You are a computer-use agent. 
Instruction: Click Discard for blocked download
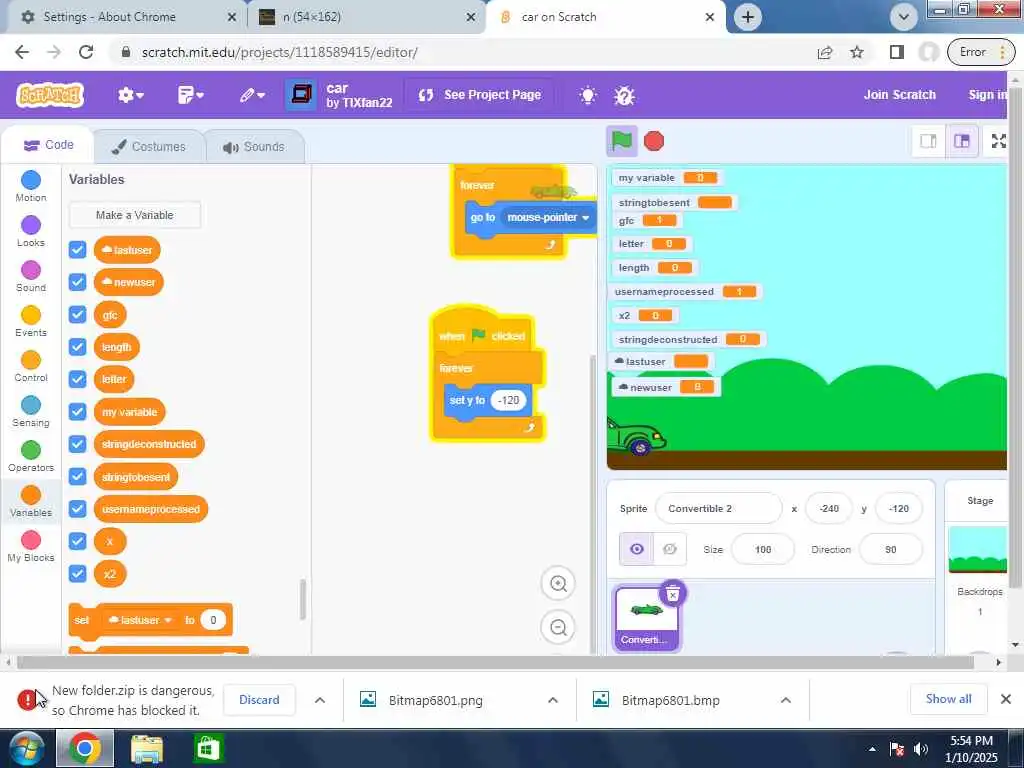259,700
